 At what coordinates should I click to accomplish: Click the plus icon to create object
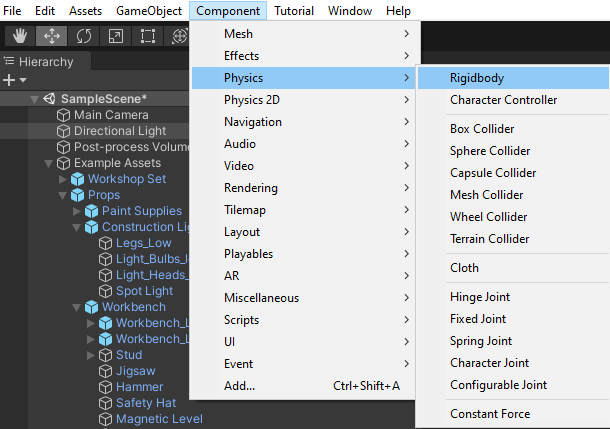(9, 80)
